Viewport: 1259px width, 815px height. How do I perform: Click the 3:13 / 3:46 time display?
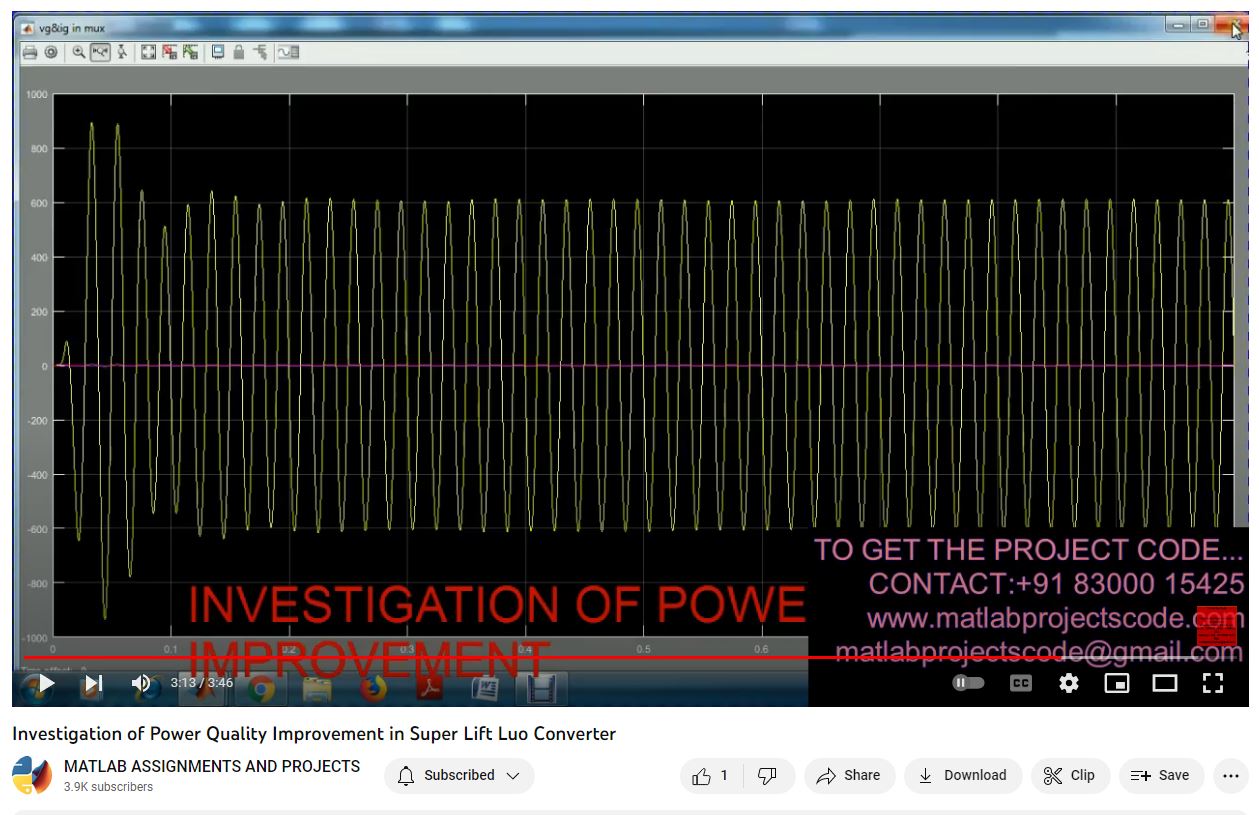pos(201,683)
